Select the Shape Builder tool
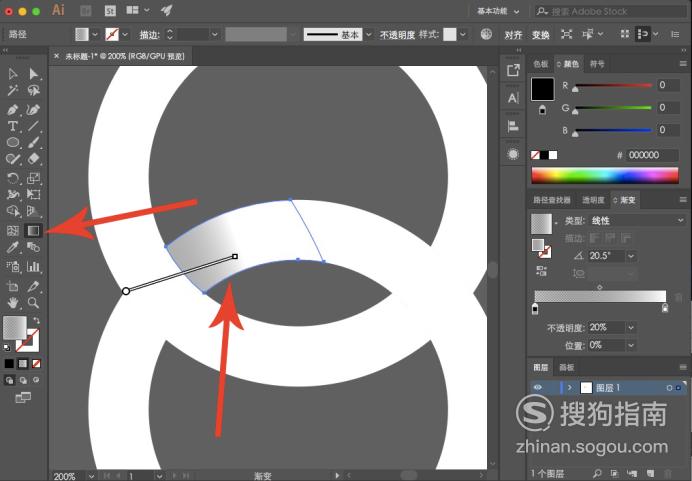This screenshot has width=692, height=481. pyautogui.click(x=13, y=211)
